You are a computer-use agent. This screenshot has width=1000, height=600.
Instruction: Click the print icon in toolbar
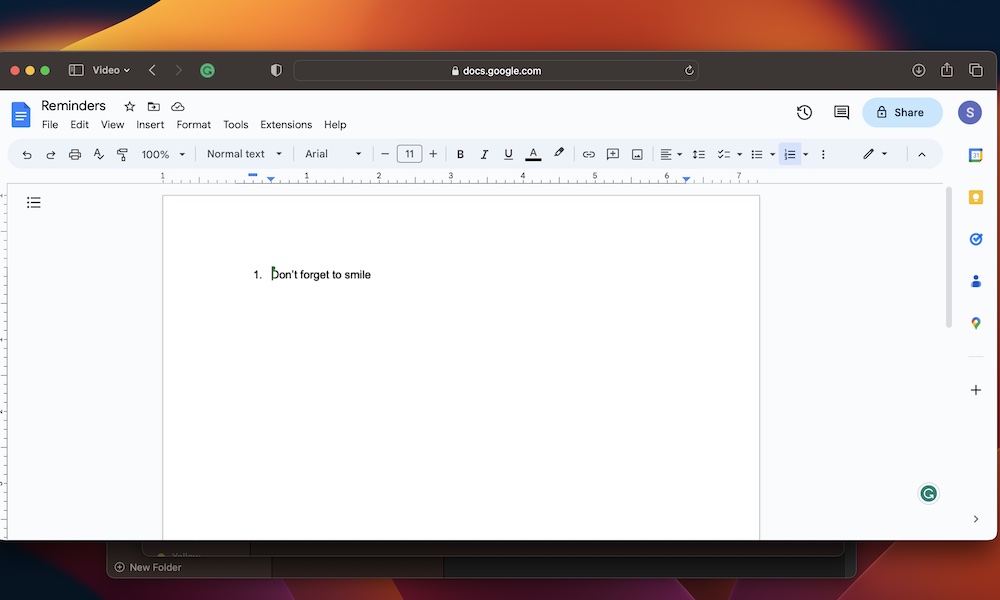(75, 154)
